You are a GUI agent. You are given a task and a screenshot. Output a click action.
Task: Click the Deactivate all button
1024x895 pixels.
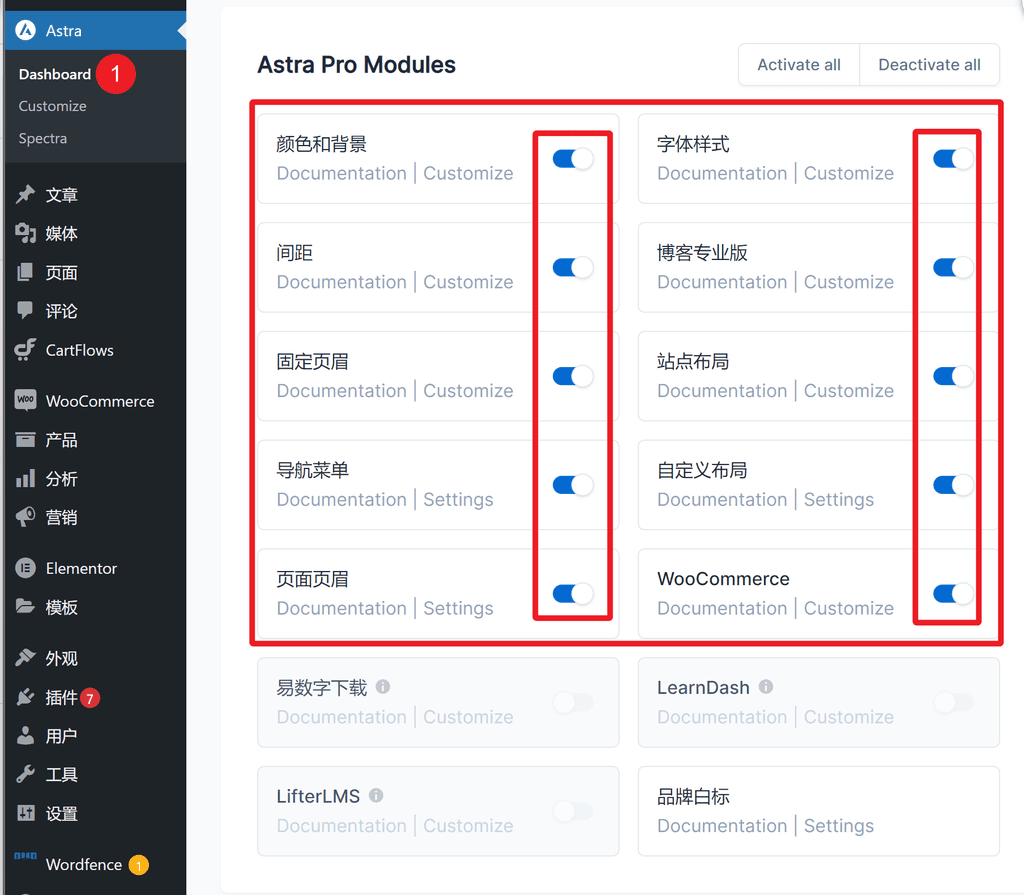(929, 65)
